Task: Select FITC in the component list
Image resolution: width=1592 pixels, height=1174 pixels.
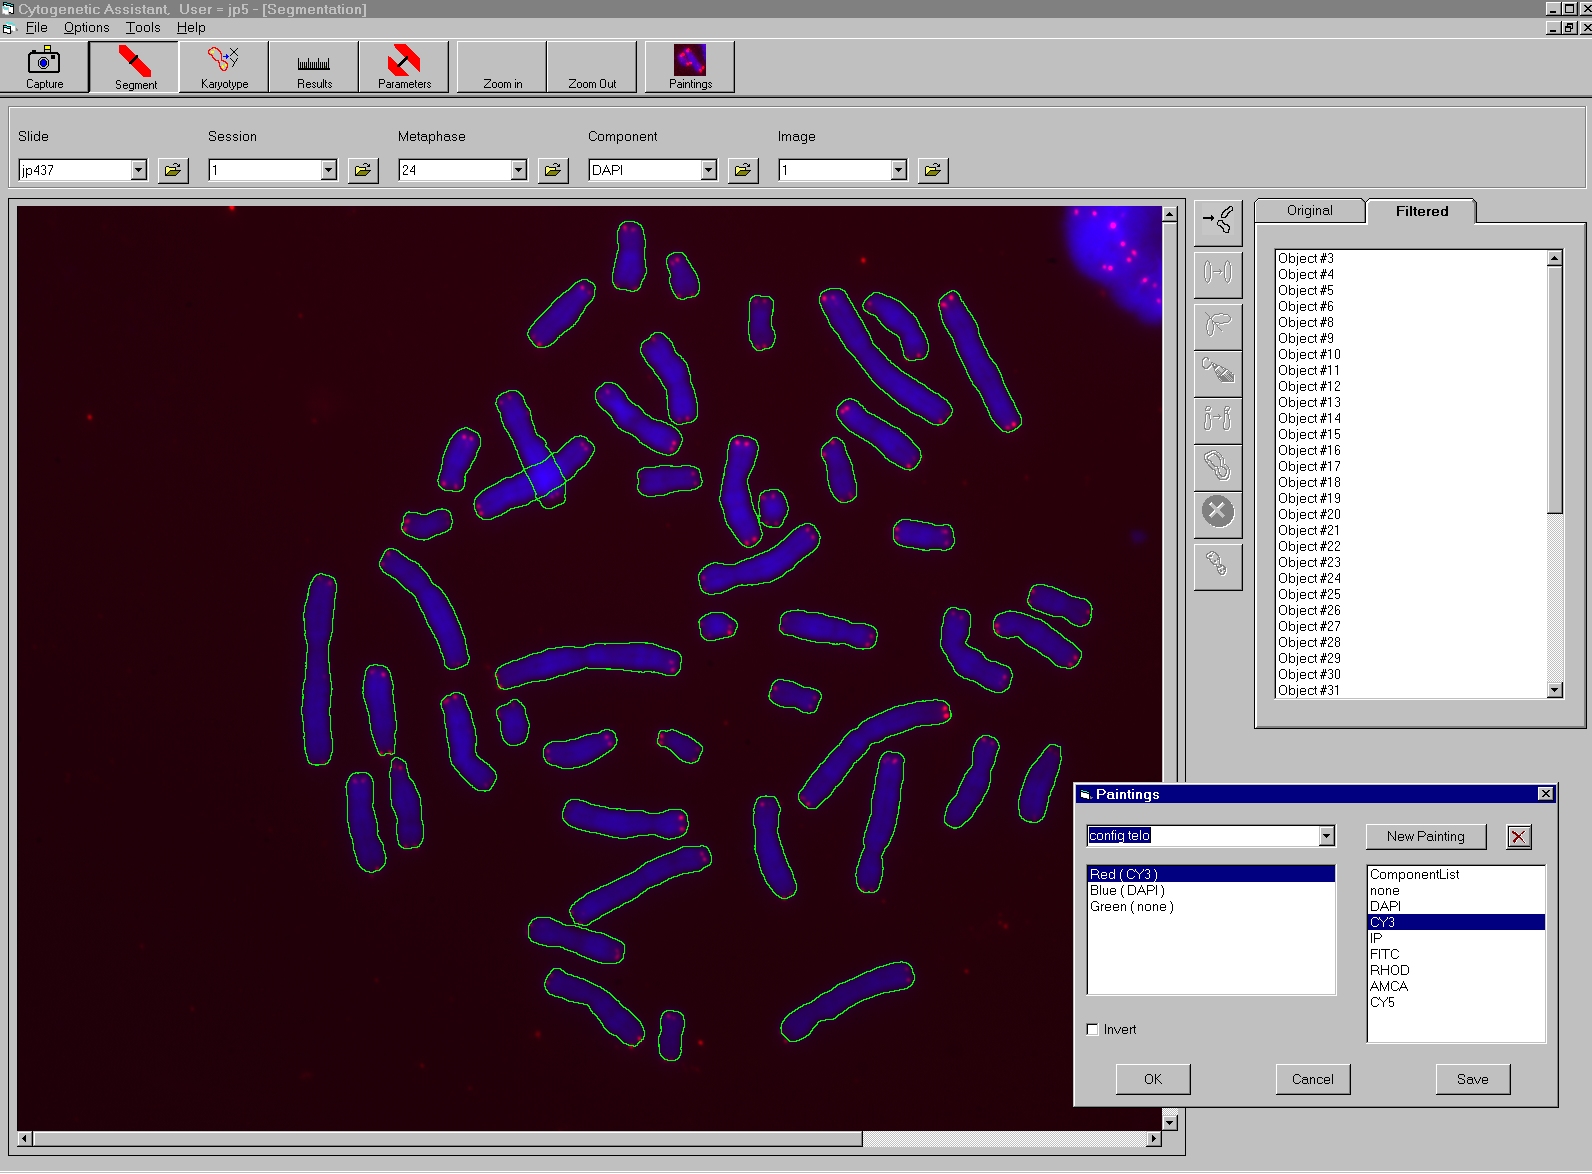Action: (x=1456, y=954)
